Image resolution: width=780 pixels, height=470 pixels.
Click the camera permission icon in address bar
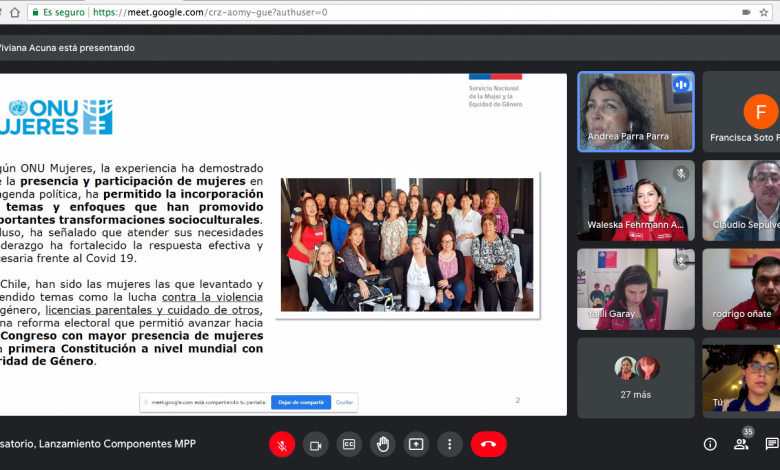[746, 12]
